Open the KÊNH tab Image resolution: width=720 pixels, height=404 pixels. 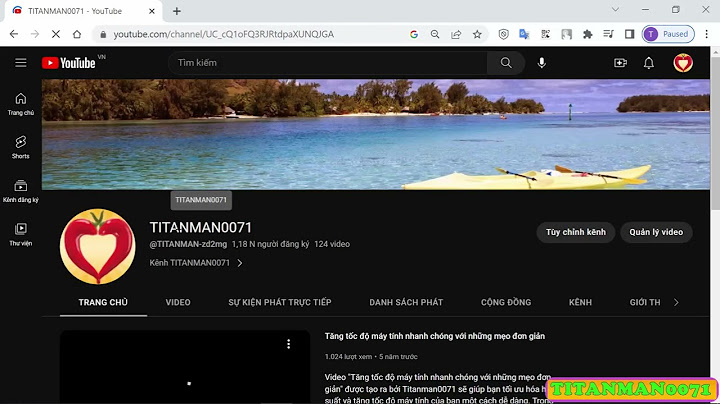(580, 302)
